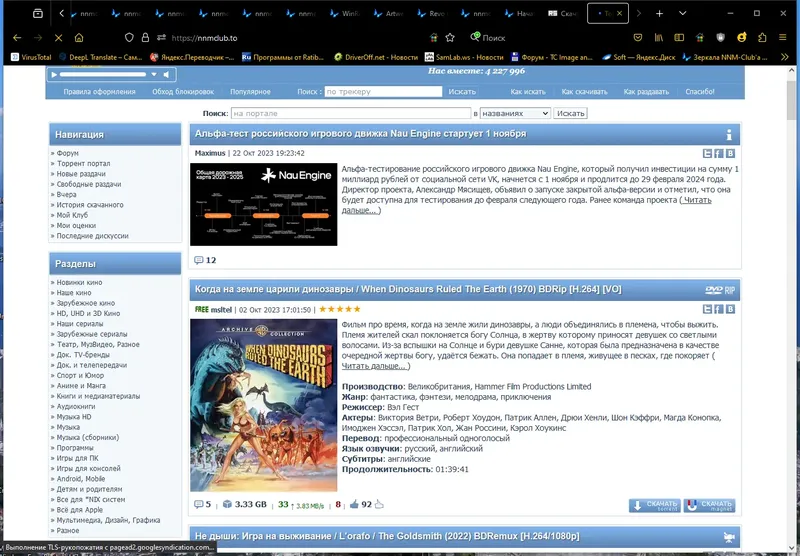
Task: Click the 'по трекеру' search field
Action: [x=383, y=91]
